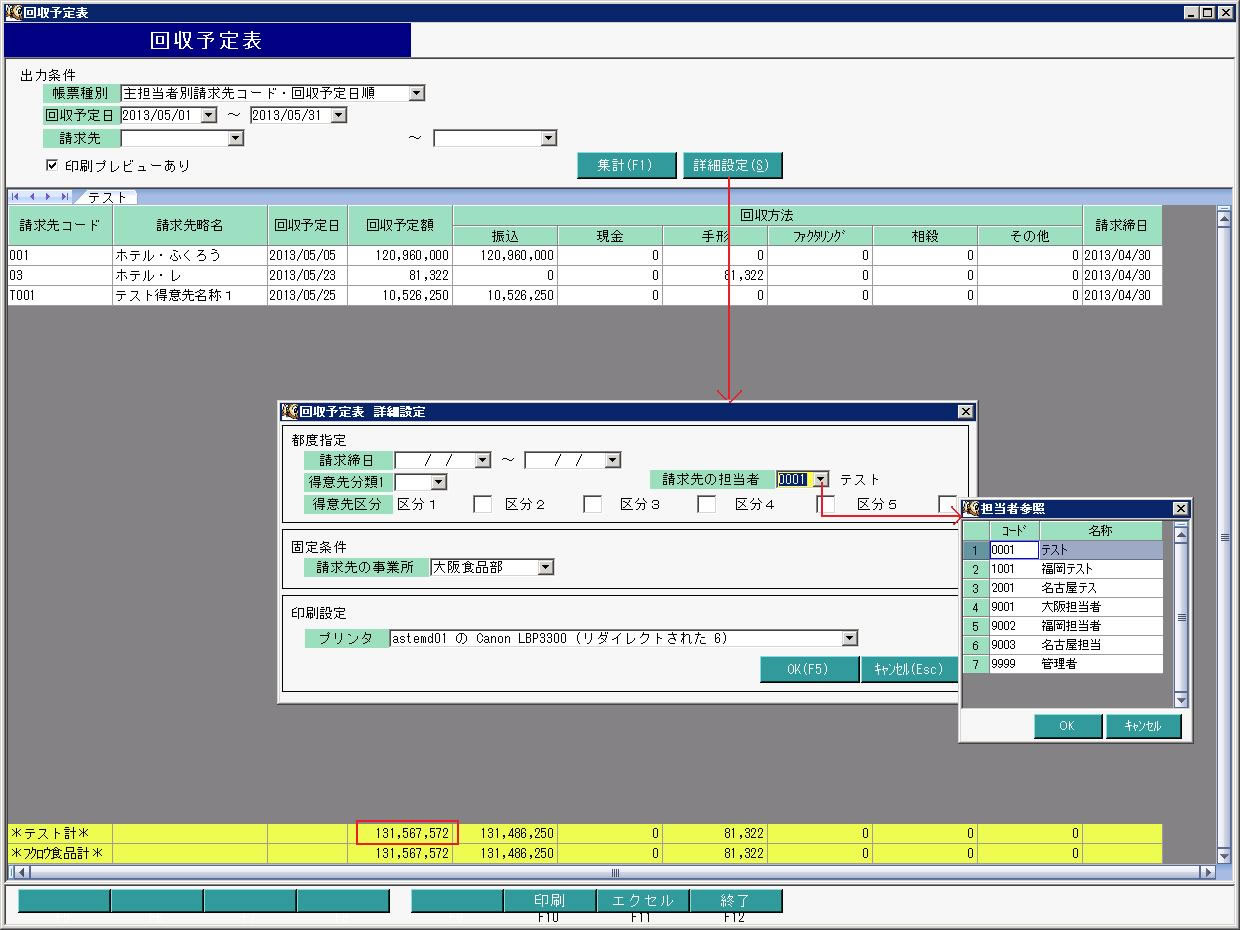Open the プリンタ selection dropdown
This screenshot has width=1240, height=930.
coord(850,638)
